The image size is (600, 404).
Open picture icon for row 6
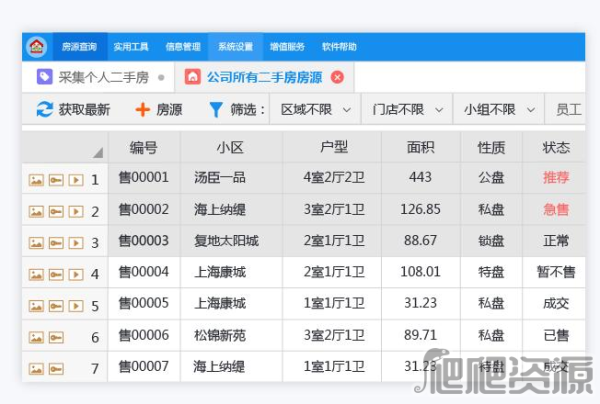(x=36, y=337)
